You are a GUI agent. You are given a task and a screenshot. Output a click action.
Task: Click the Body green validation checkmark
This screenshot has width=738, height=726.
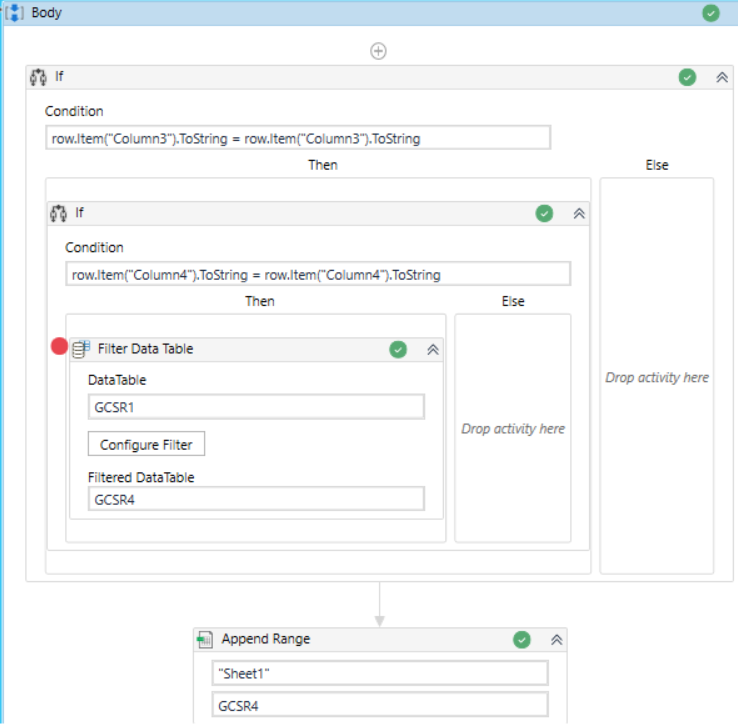pyautogui.click(x=711, y=13)
